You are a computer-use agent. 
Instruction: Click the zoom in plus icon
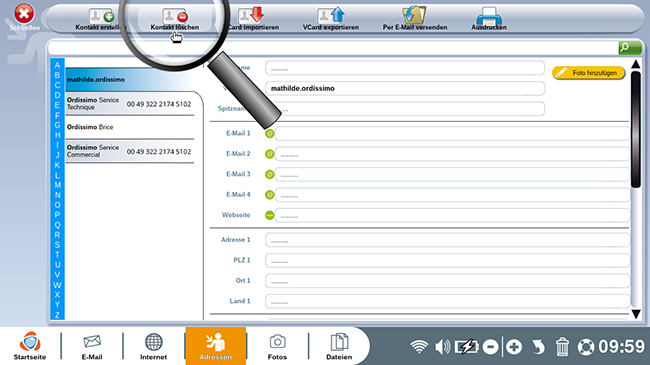pyautogui.click(x=514, y=347)
